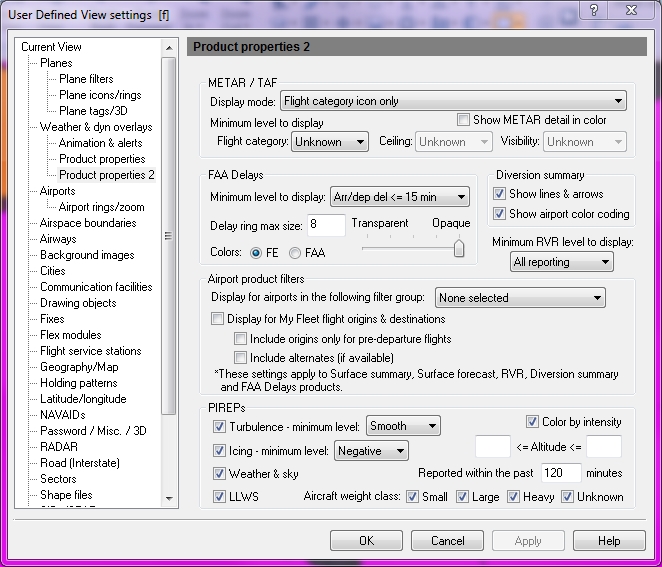The height and width of the screenshot is (567, 662).
Task: Select Drawing objects tree item
Action: (78, 303)
